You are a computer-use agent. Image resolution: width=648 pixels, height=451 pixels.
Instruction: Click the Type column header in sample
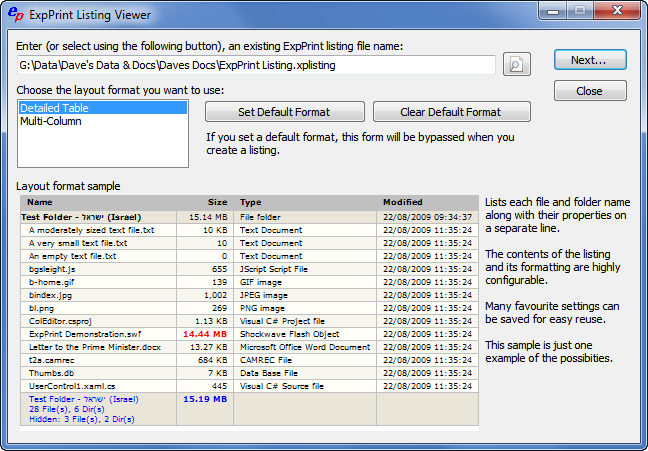point(250,202)
